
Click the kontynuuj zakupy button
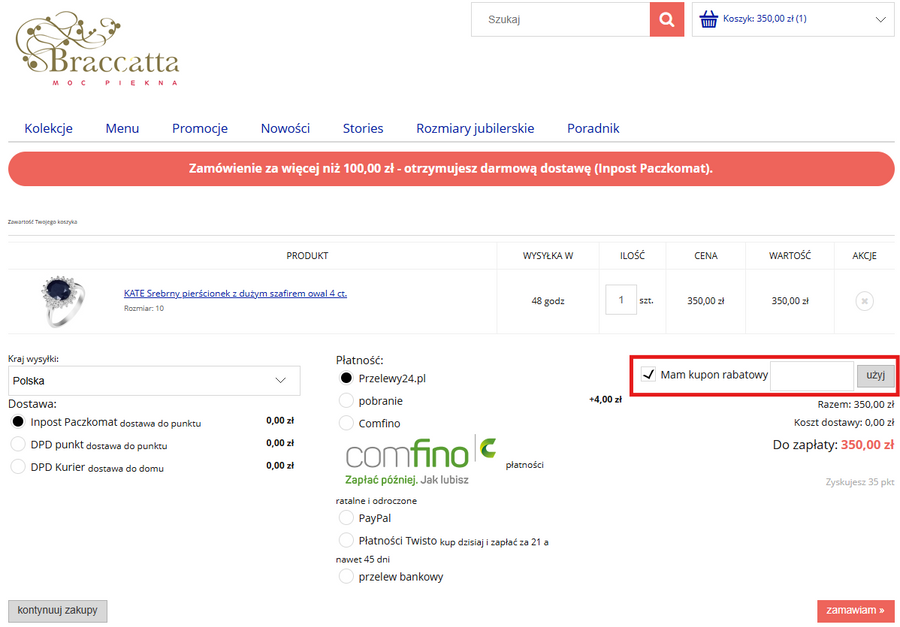57,610
